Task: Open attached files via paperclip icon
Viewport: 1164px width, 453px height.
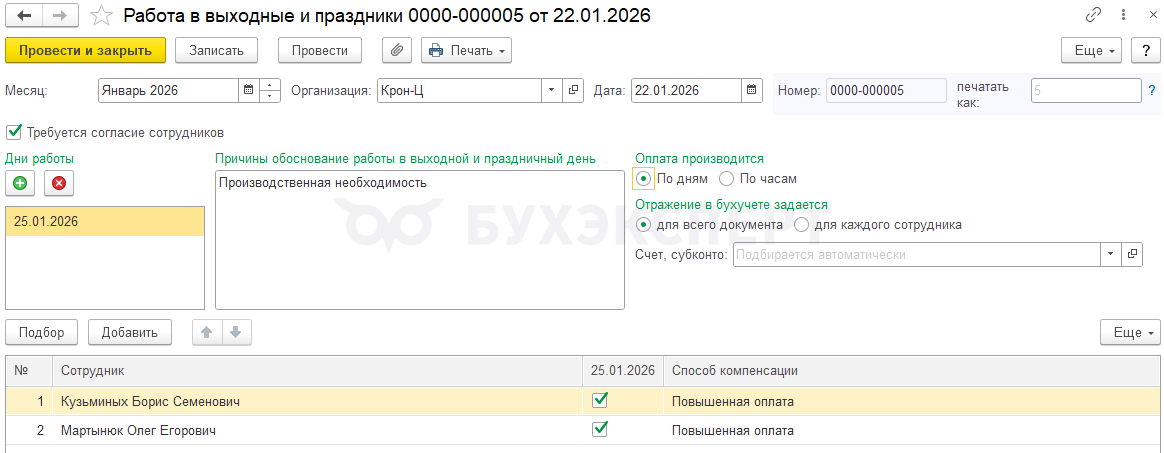Action: (x=397, y=50)
